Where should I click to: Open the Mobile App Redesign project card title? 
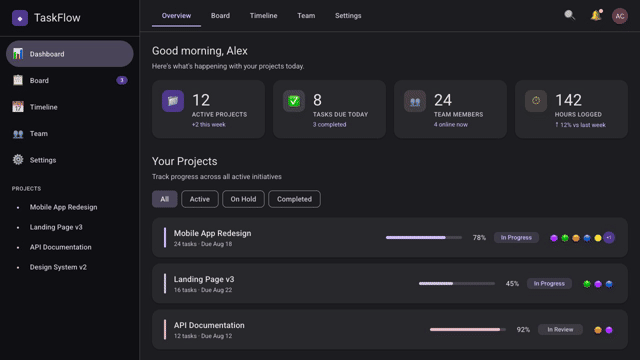(212, 233)
